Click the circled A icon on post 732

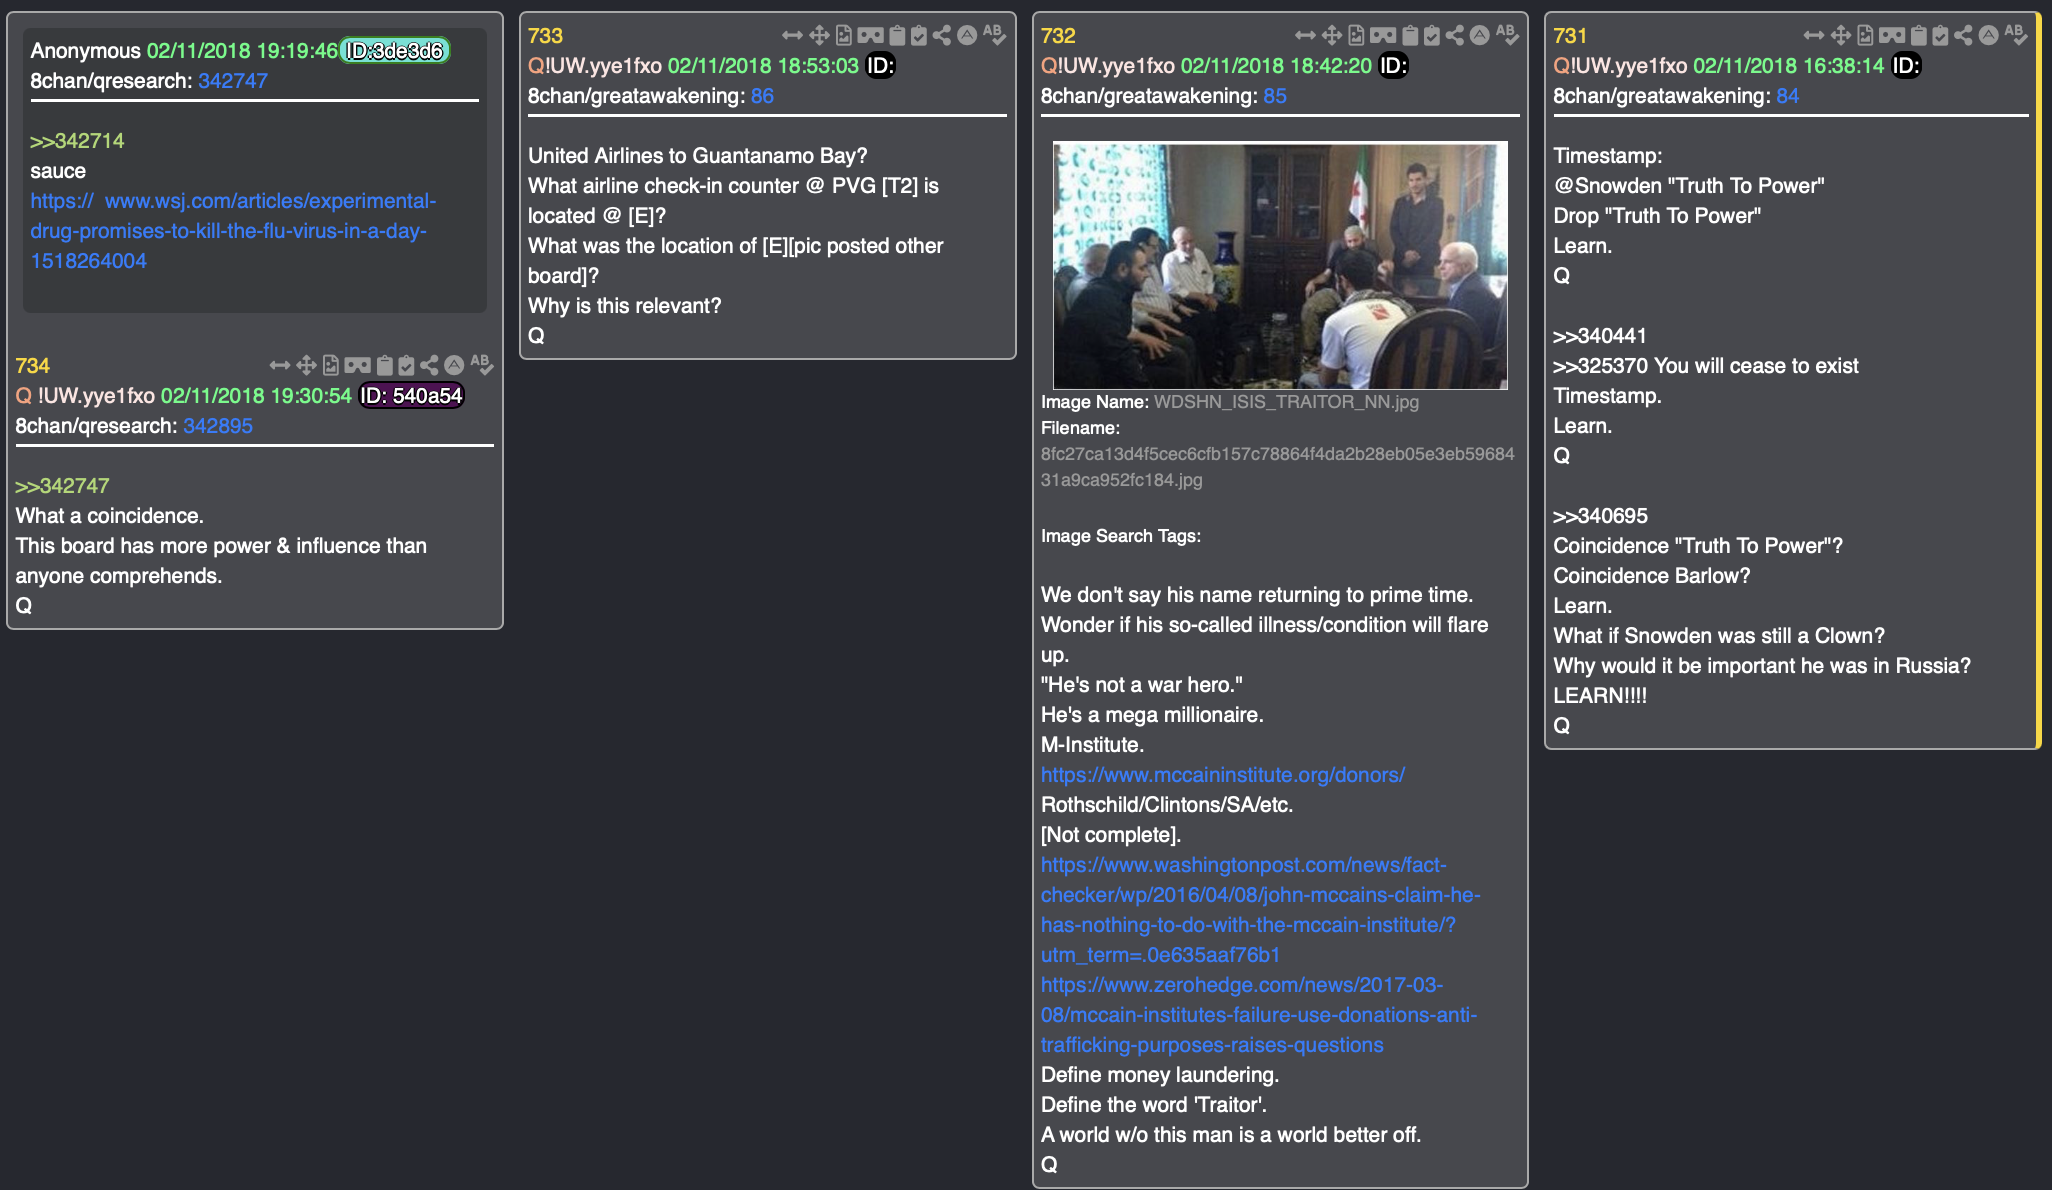pyautogui.click(x=1480, y=36)
